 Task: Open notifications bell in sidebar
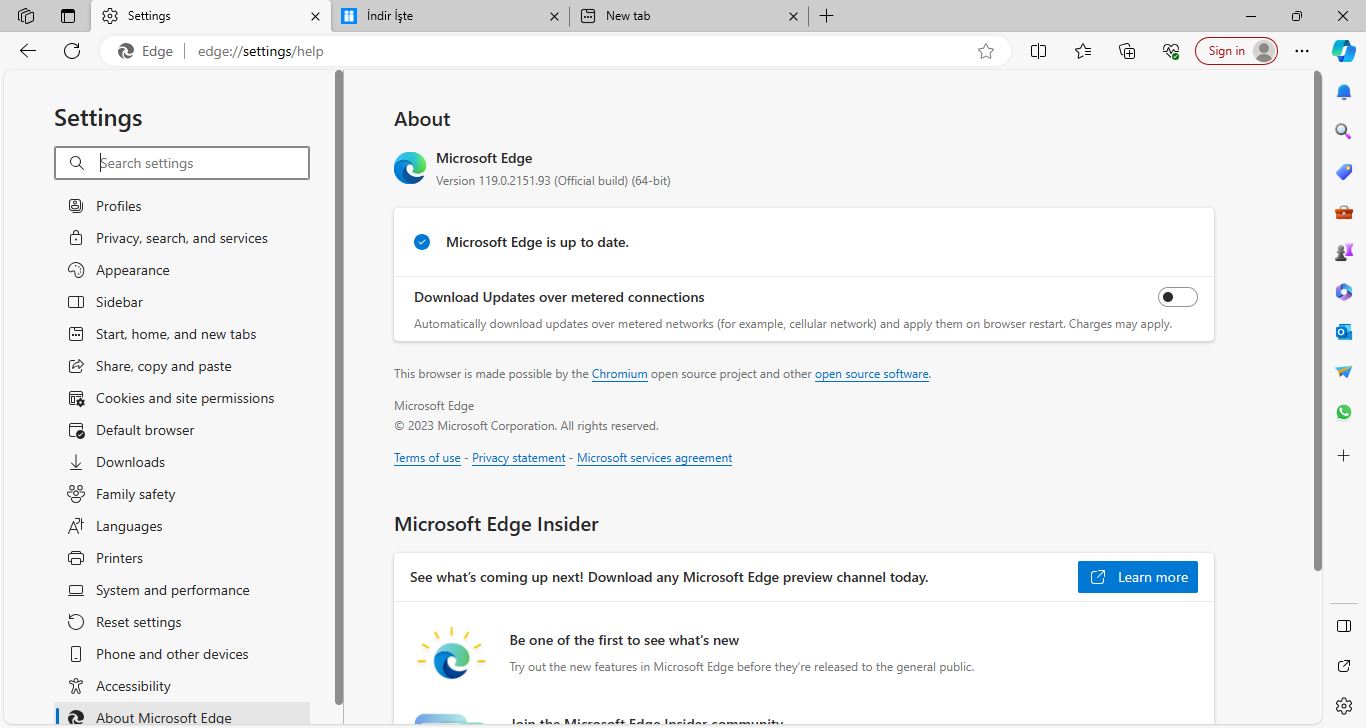click(1344, 92)
